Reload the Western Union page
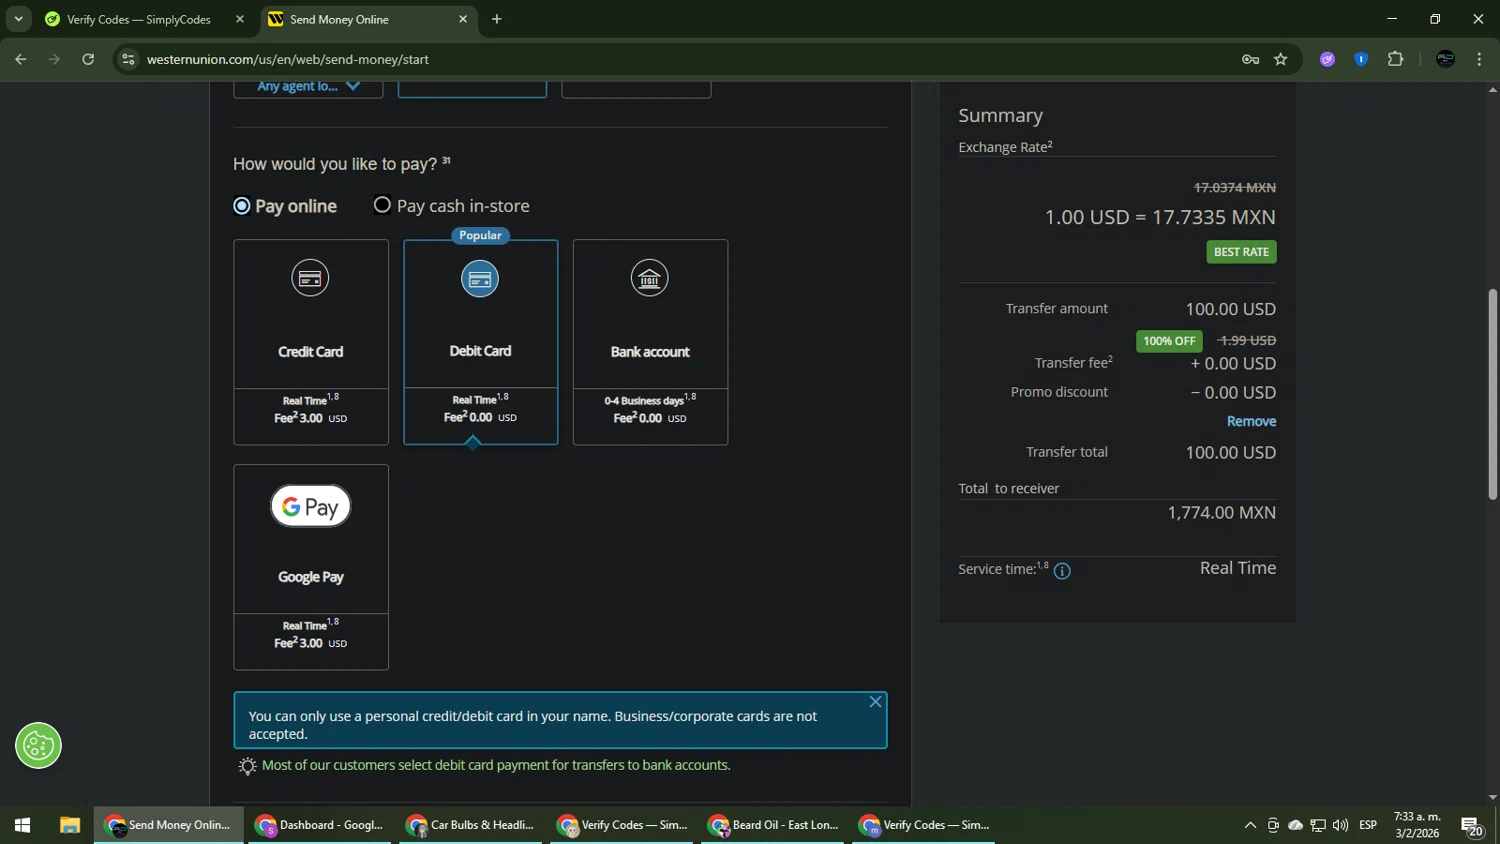 [x=88, y=59]
